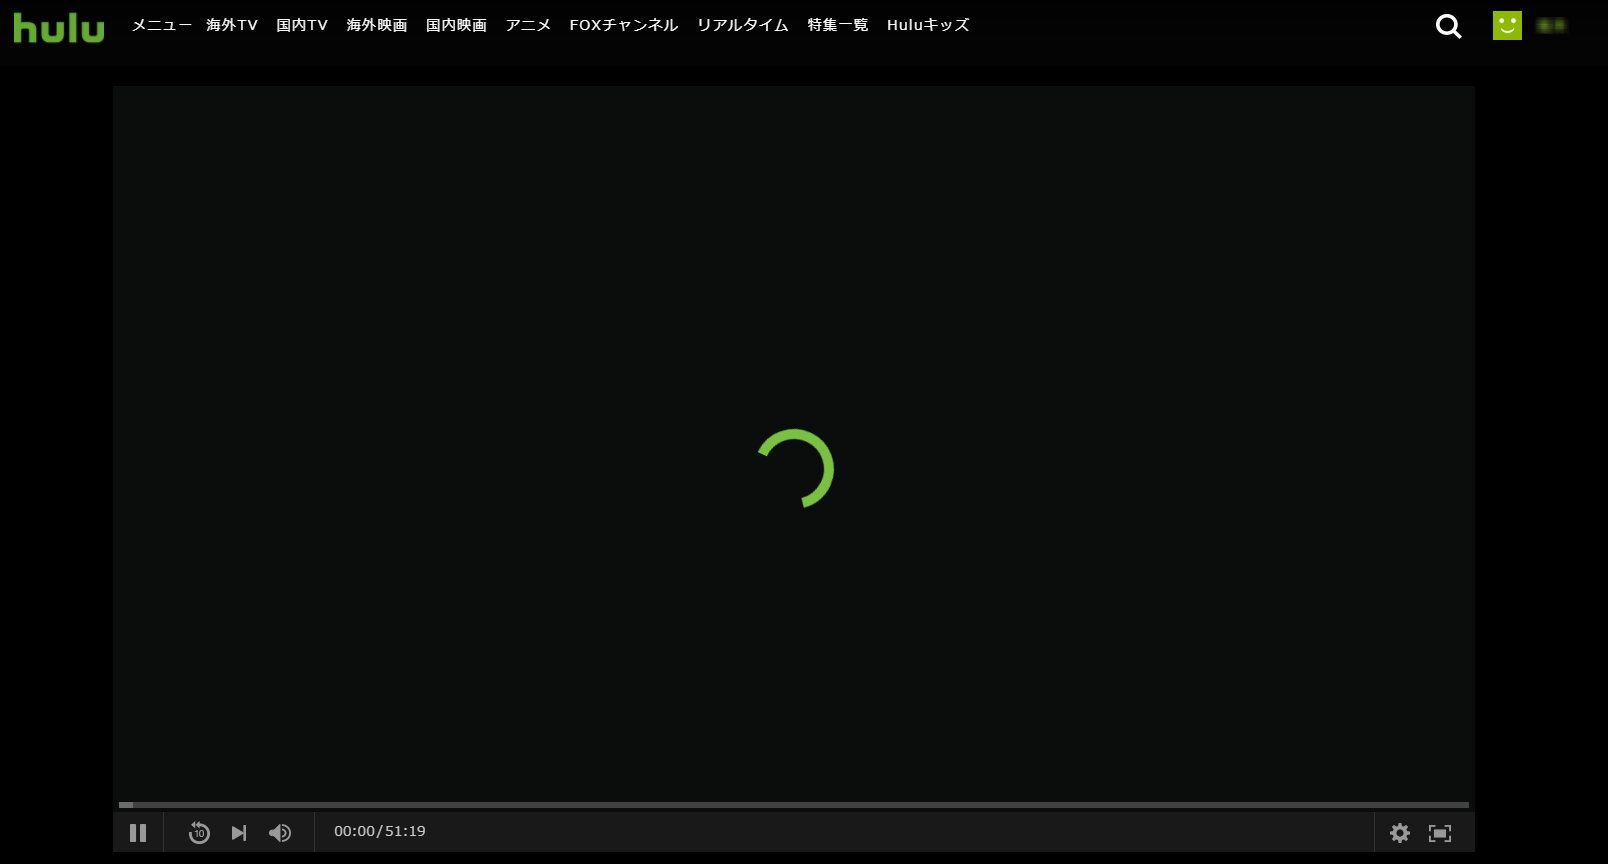Screen dimensions: 1608x864
Task: Pause the video playback
Action: click(138, 832)
